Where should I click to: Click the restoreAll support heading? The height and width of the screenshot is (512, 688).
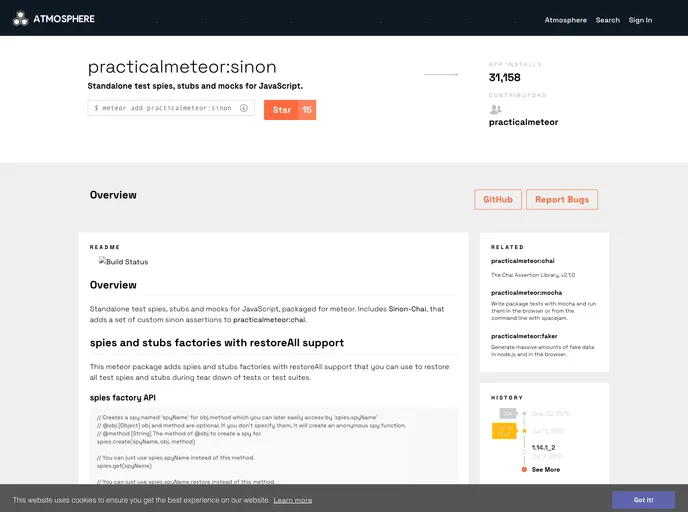(x=217, y=343)
